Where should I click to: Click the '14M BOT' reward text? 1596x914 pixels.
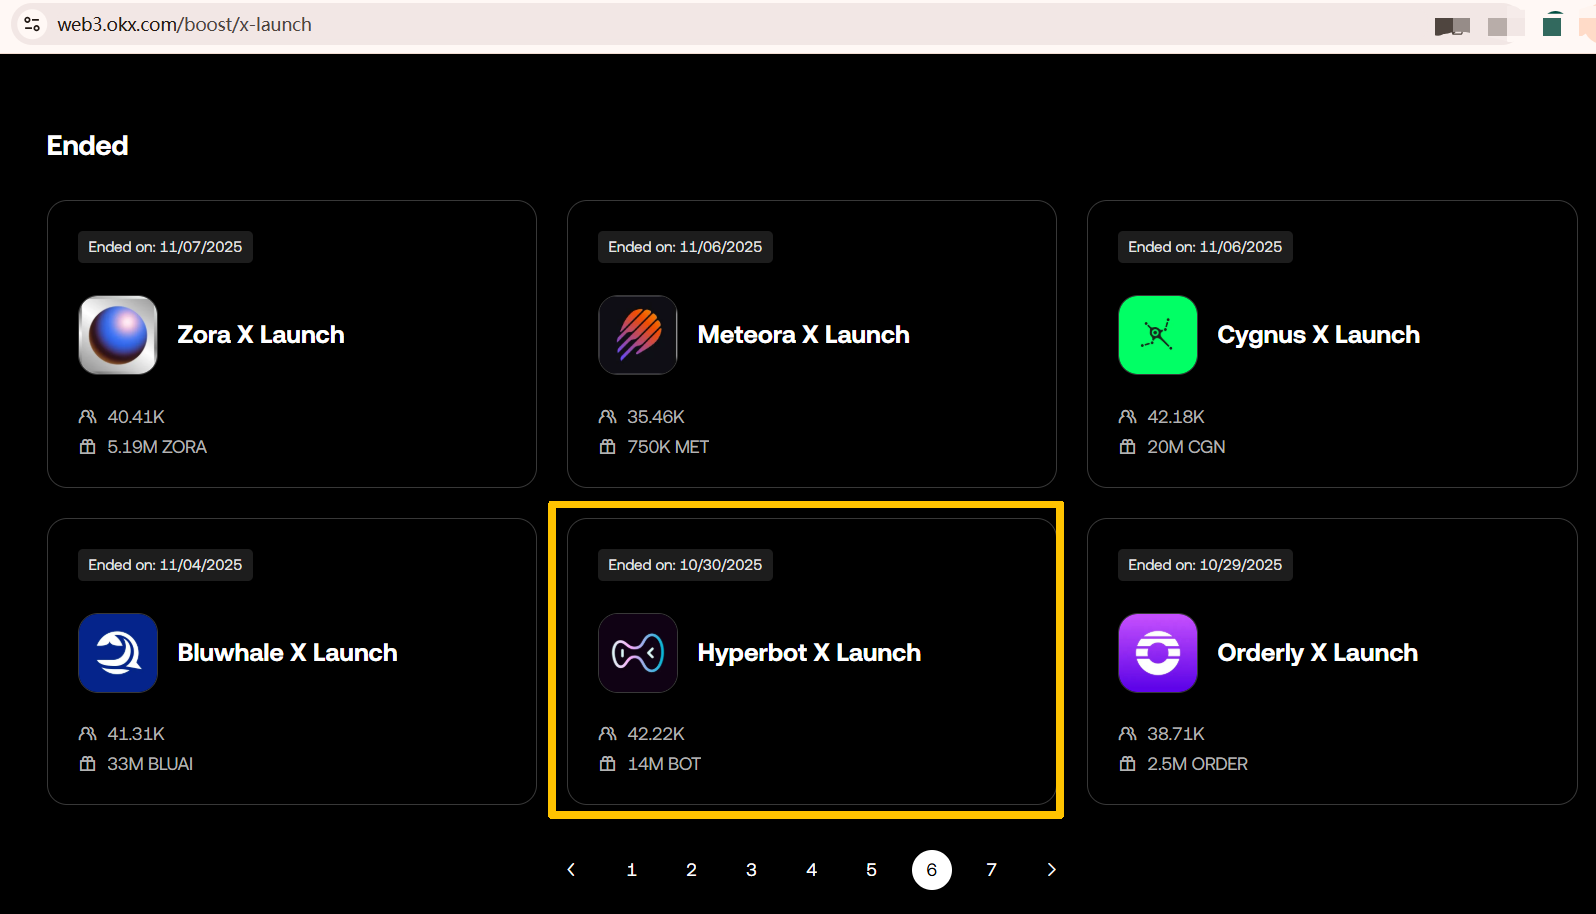664,764
